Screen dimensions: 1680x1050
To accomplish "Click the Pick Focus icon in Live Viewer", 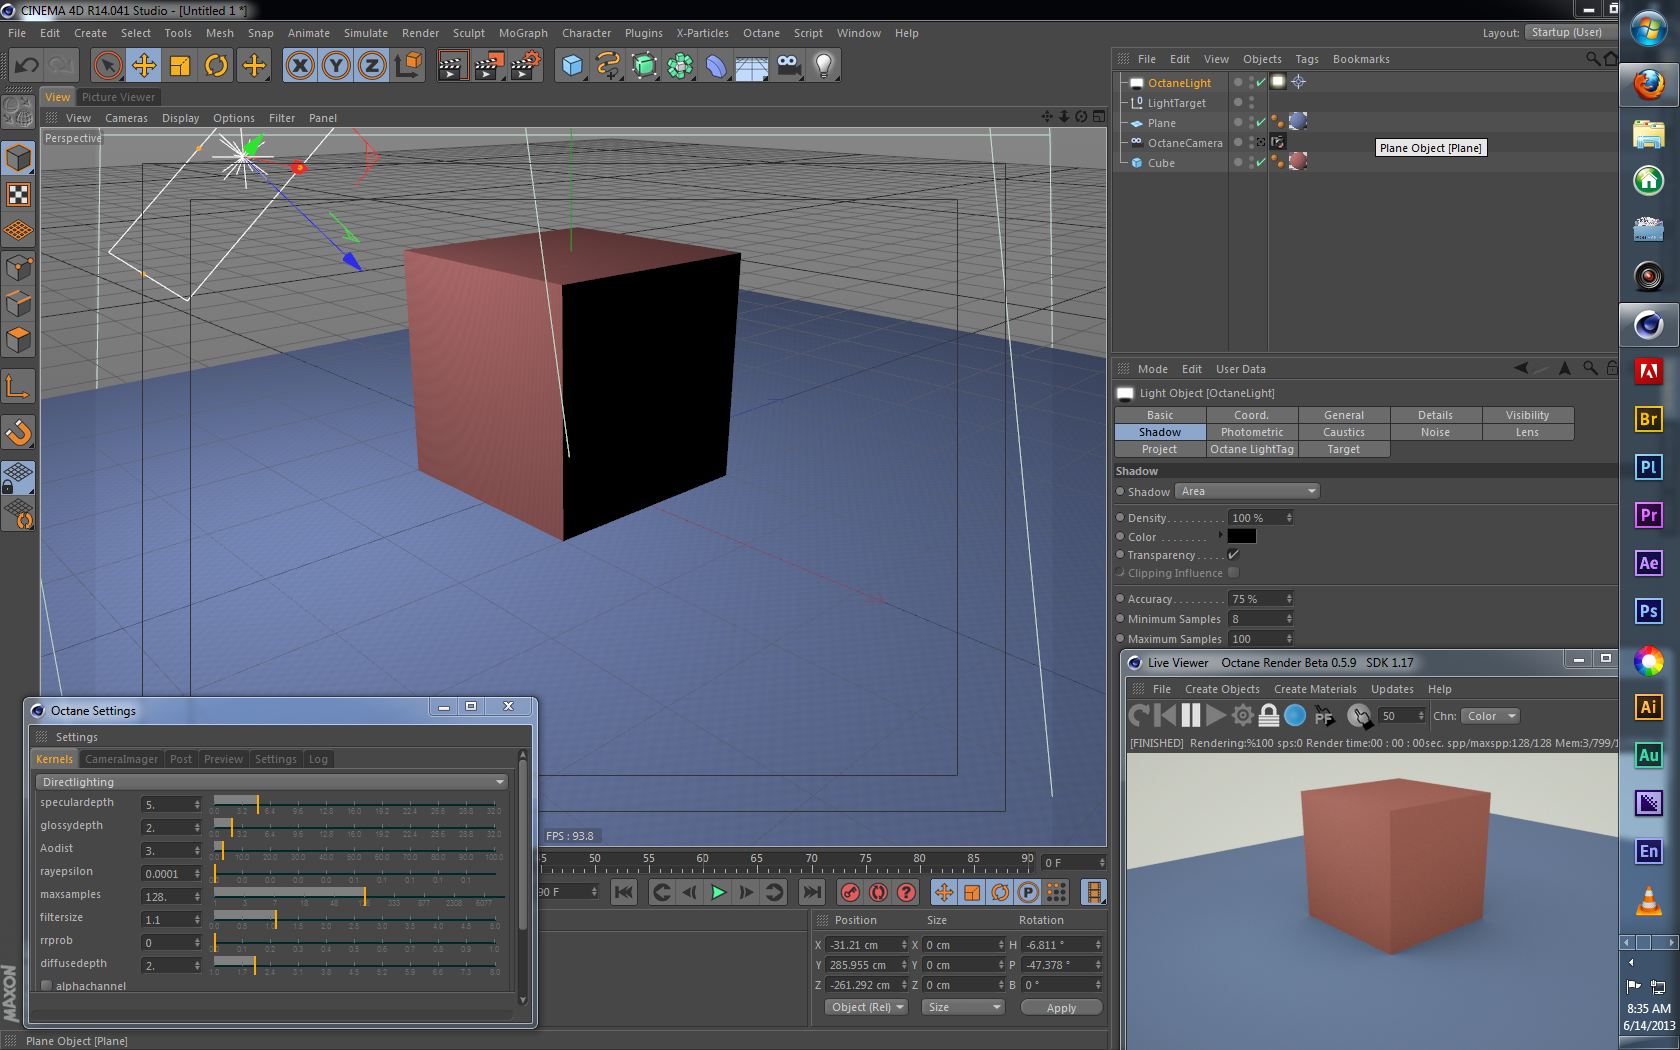I will click(1324, 715).
